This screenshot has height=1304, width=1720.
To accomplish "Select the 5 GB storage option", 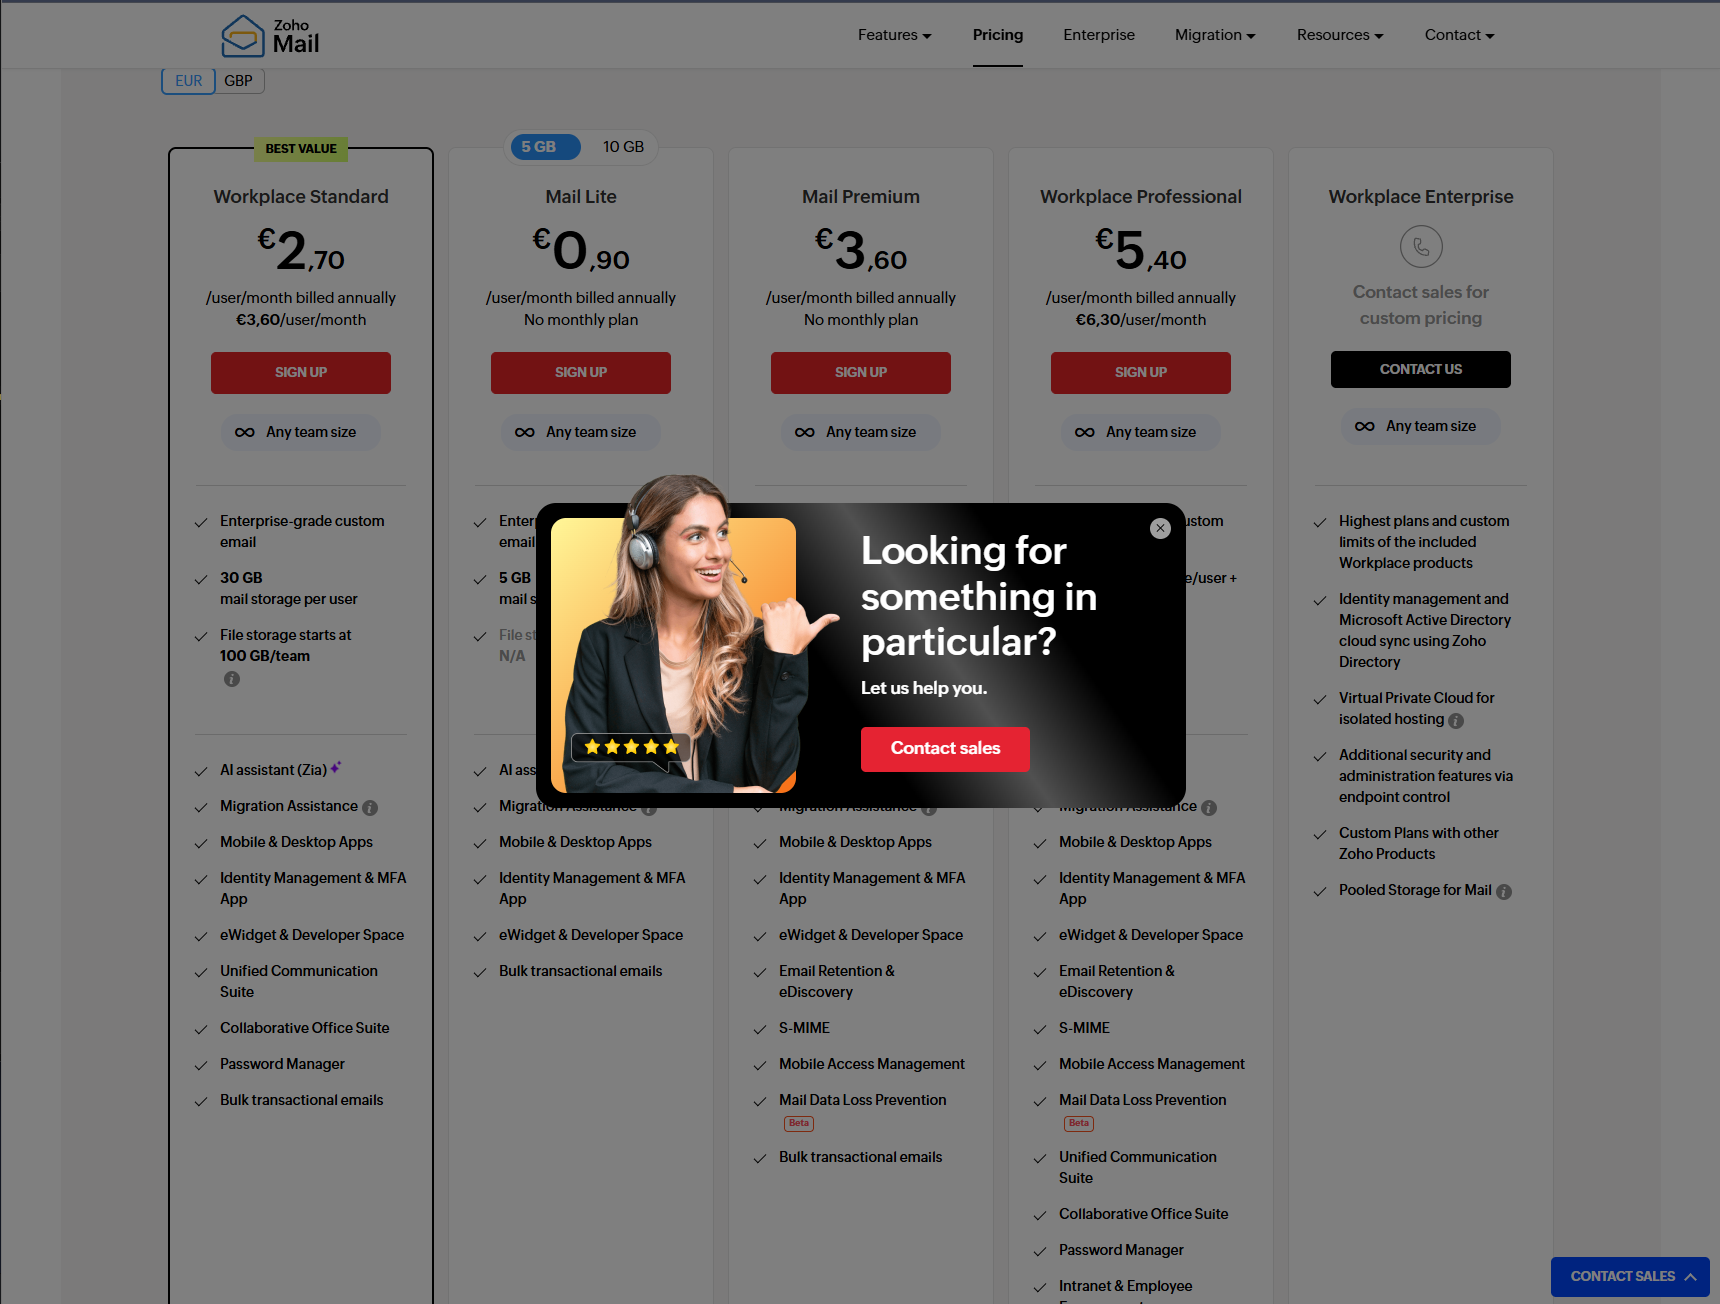I will pos(546,147).
